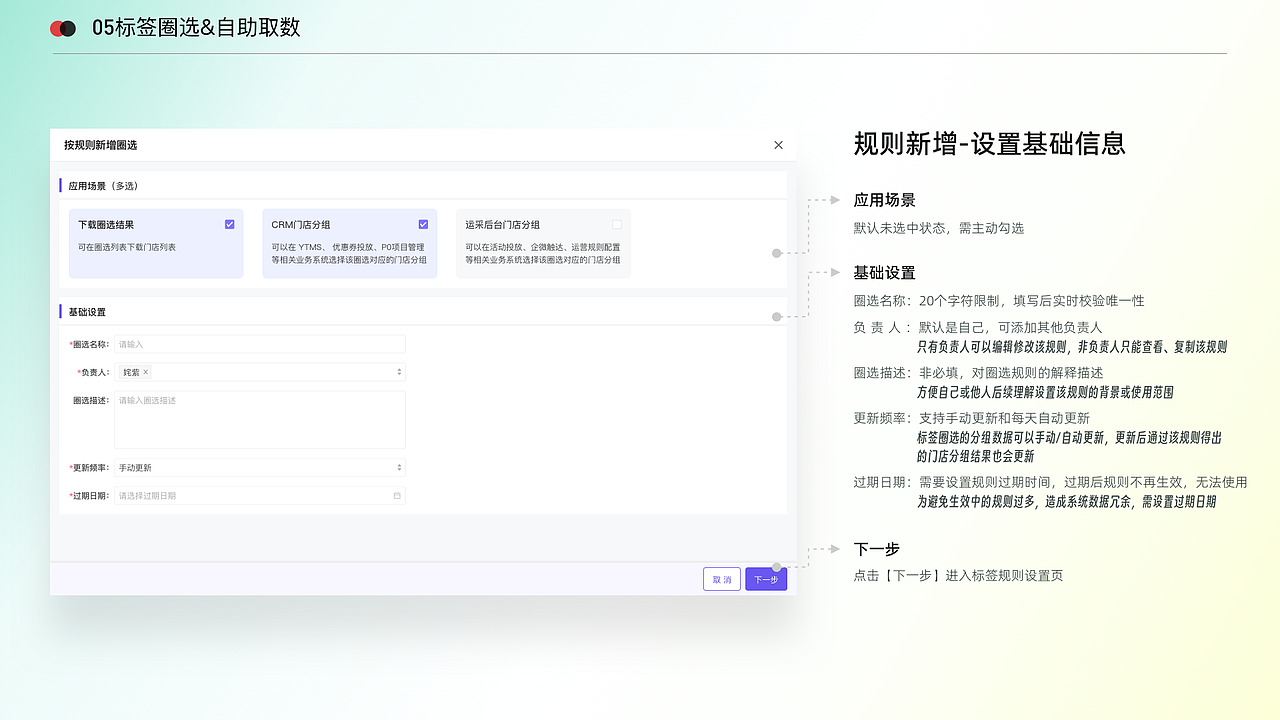Image resolution: width=1280 pixels, height=720 pixels.
Task: Click the 下一步 heading in the notes
Action: pyautogui.click(x=876, y=549)
